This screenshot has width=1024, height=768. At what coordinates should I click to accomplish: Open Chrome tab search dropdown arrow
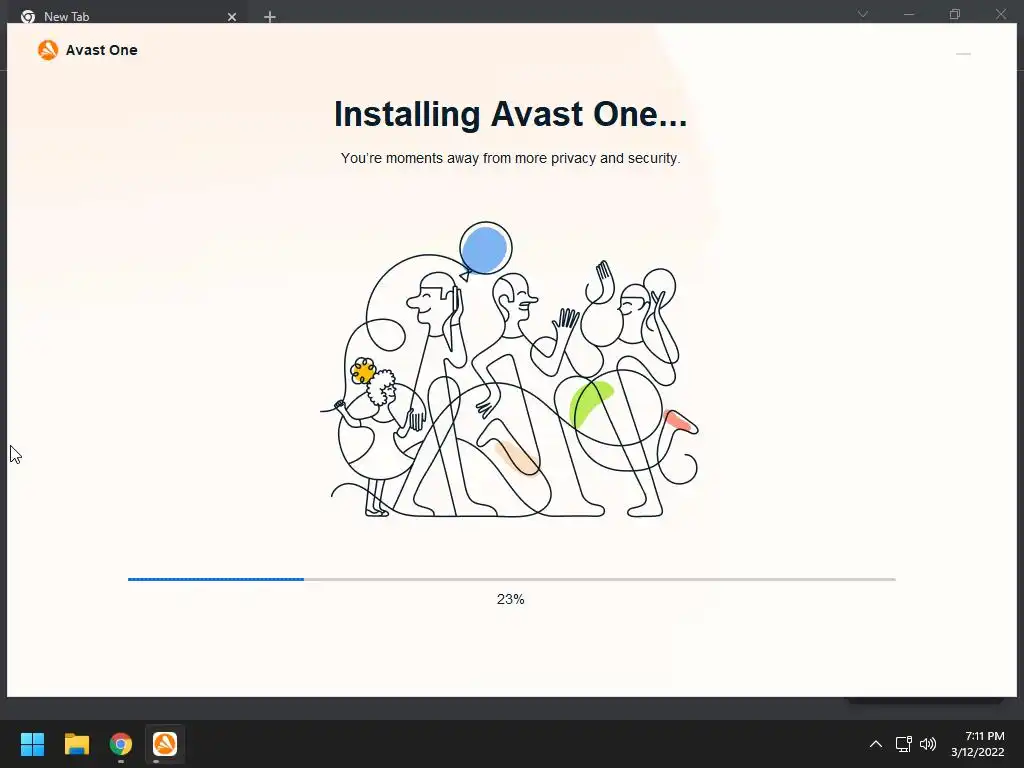point(863,14)
